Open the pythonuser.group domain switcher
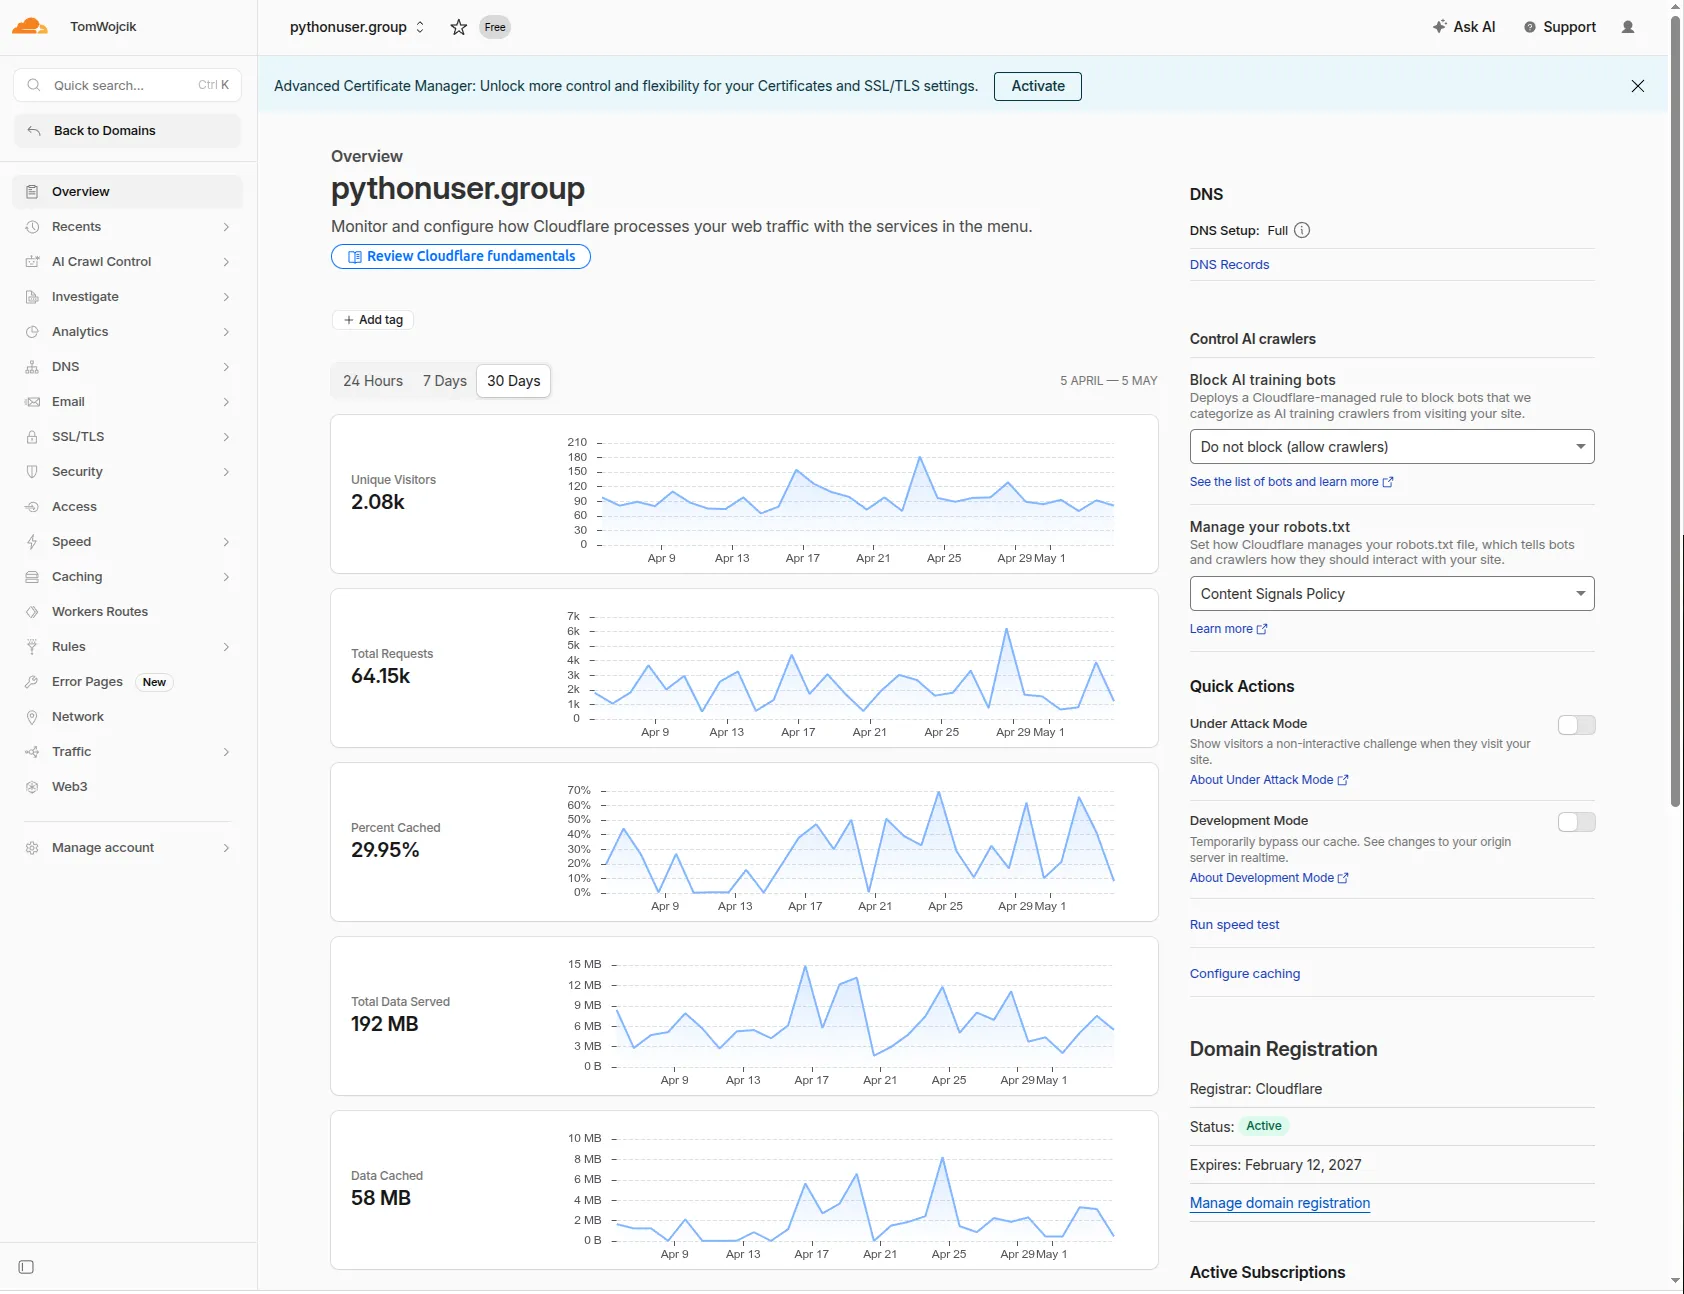The height and width of the screenshot is (1294, 1684). coord(357,27)
